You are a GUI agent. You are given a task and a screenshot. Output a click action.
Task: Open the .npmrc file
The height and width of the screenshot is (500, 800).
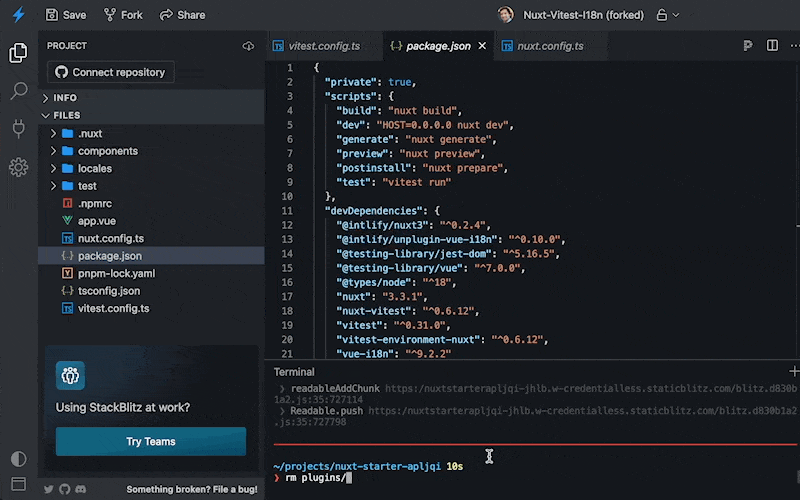[x=151, y=203]
